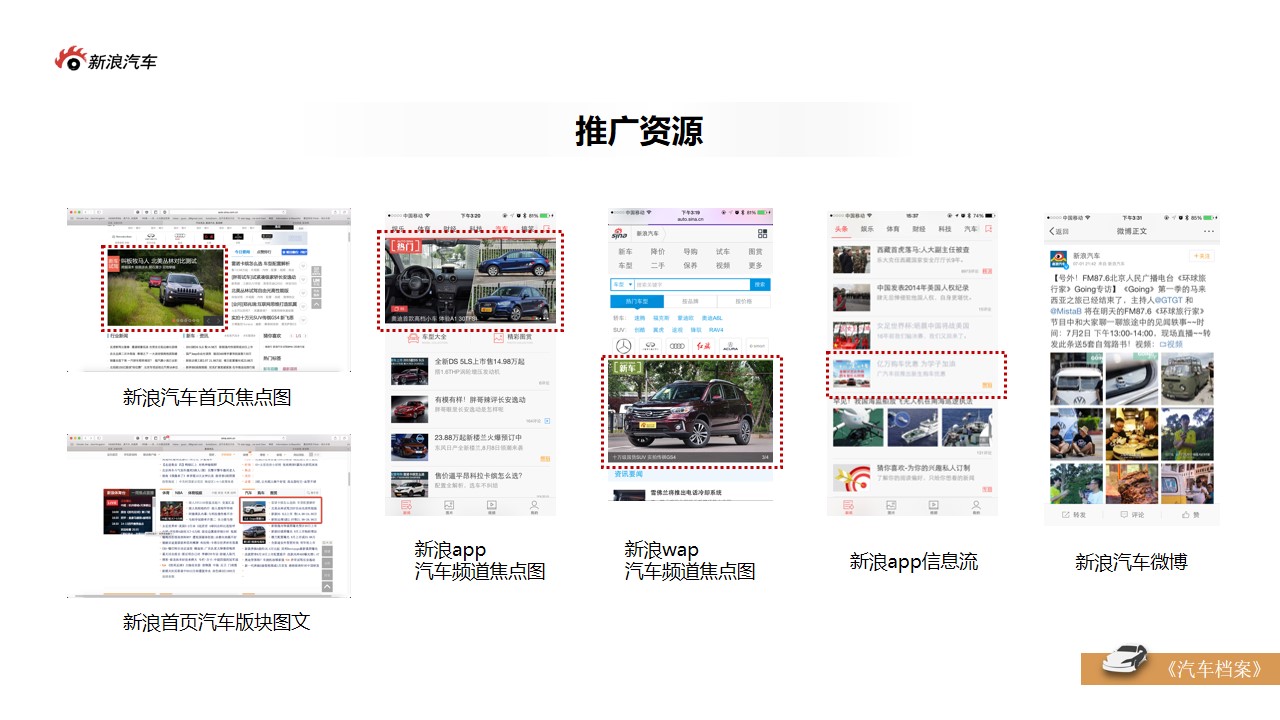Open the three-dot more menu in Weibo

tap(1209, 231)
